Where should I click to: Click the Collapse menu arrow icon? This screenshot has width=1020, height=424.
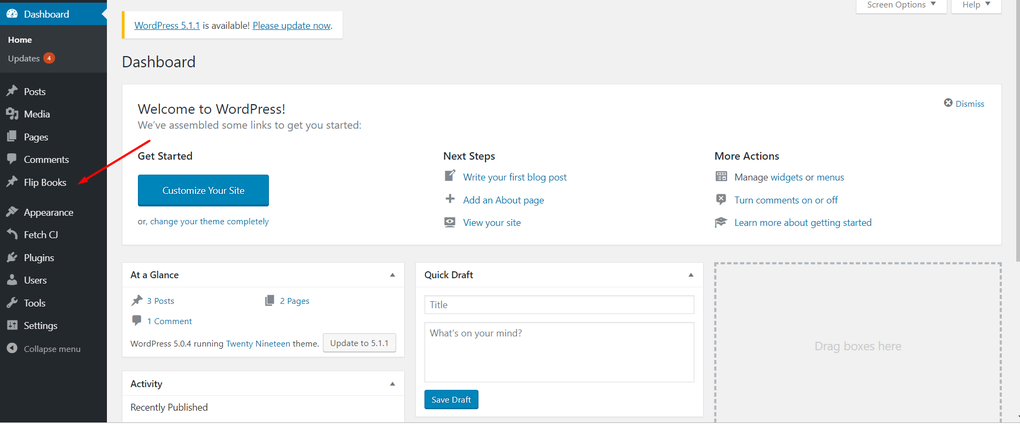[12, 348]
